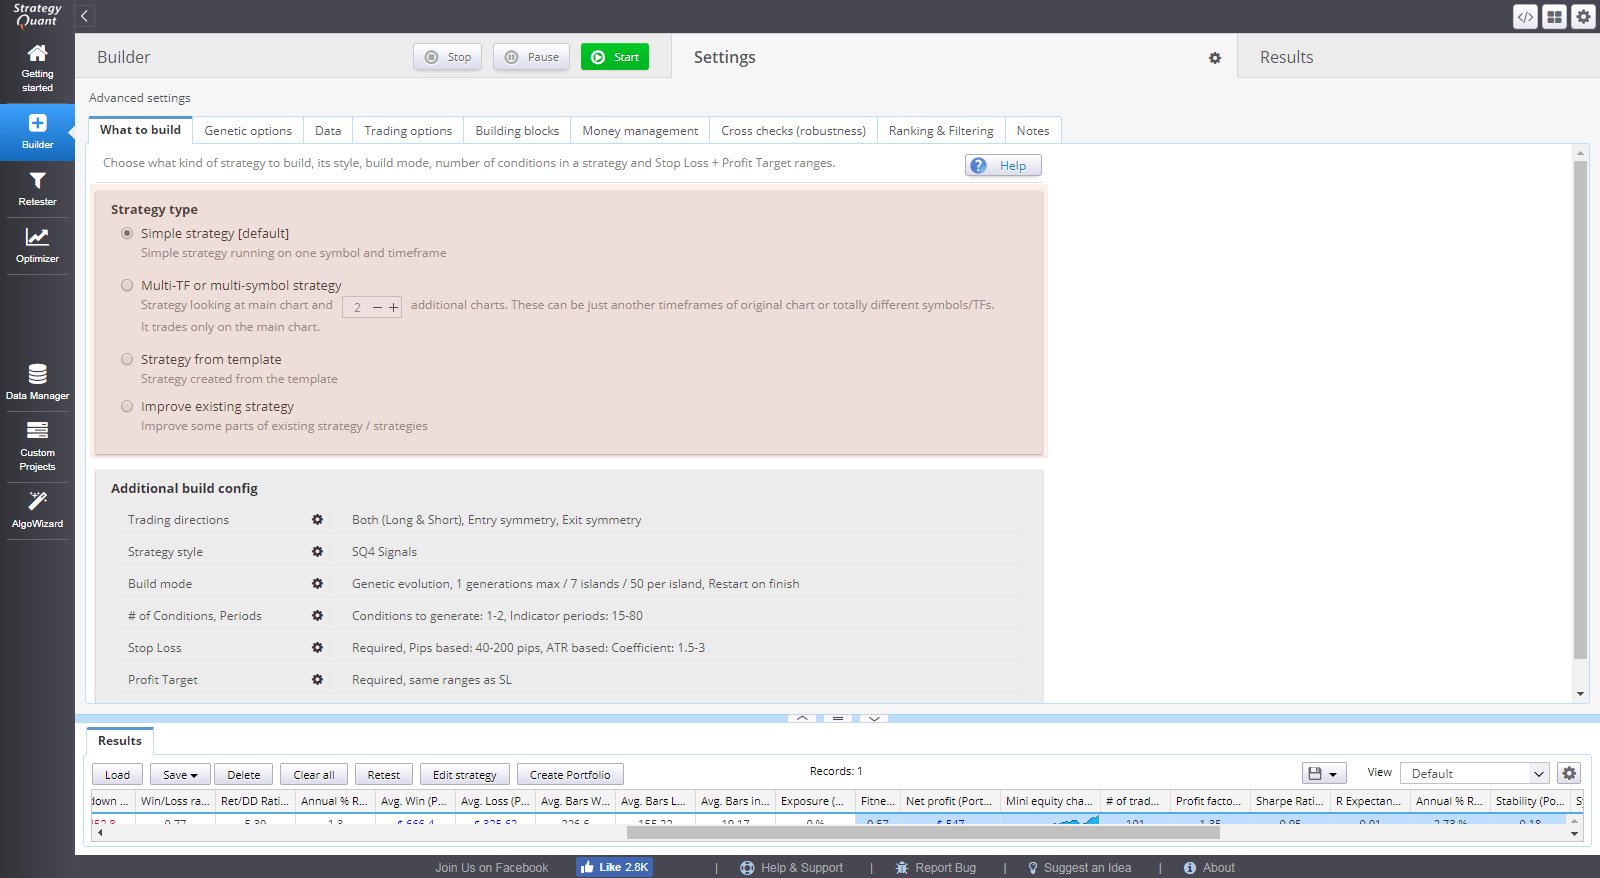Click the Stop build button

click(448, 57)
